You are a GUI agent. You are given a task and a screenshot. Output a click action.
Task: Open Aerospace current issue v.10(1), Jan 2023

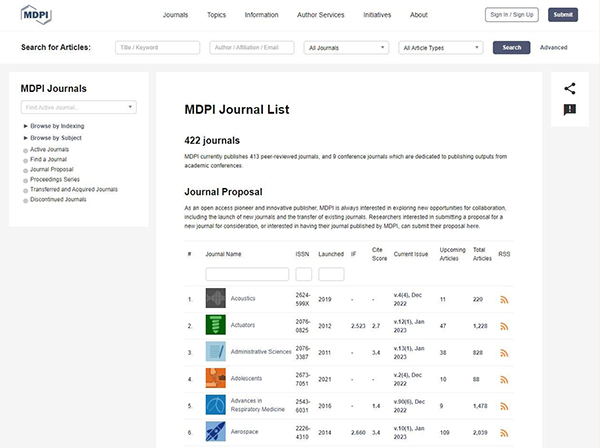409,432
